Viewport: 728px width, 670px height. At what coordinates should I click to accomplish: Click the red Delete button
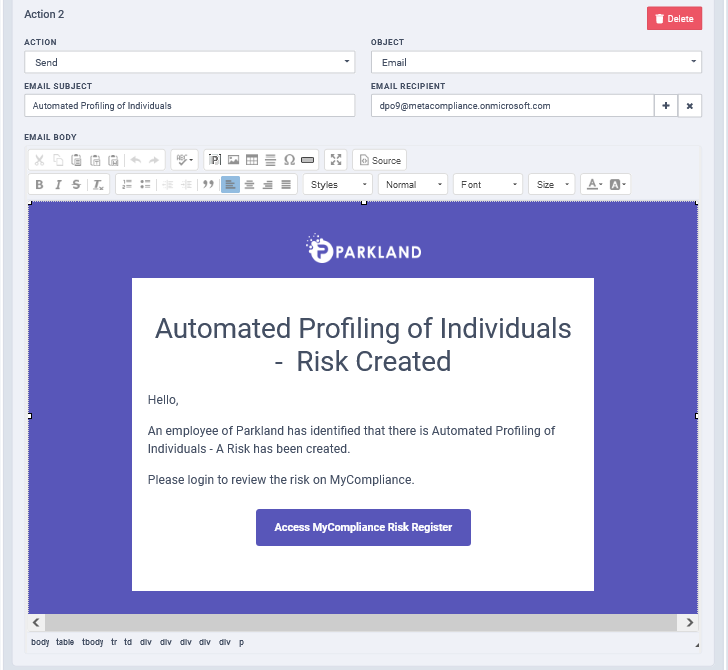click(x=675, y=19)
